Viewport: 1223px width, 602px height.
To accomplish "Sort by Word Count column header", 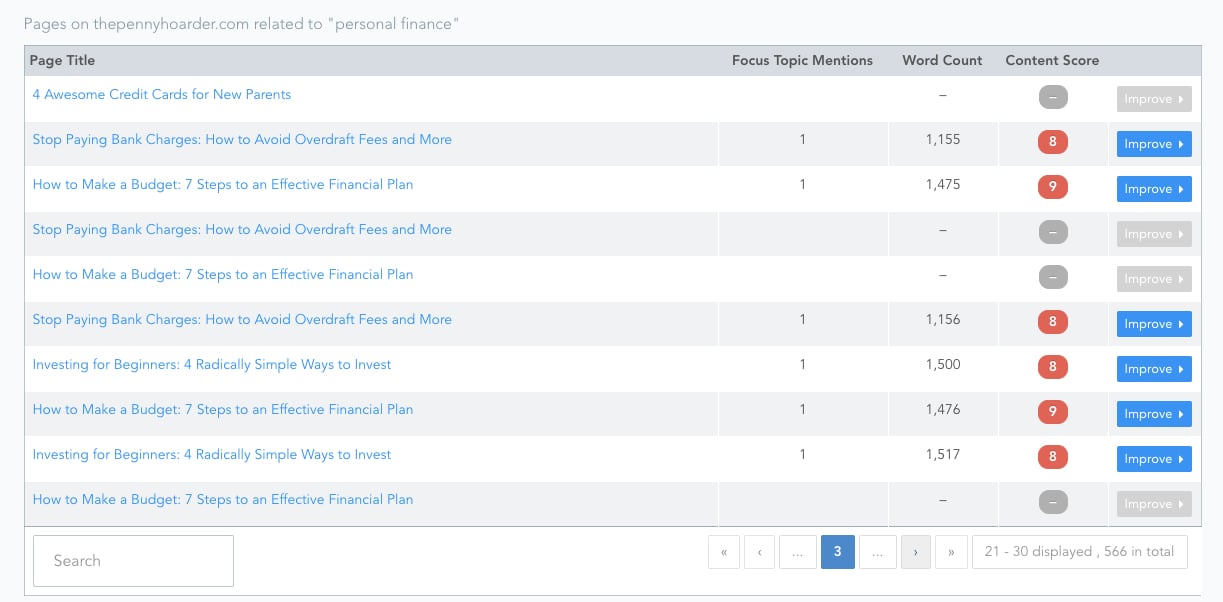I will [942, 60].
